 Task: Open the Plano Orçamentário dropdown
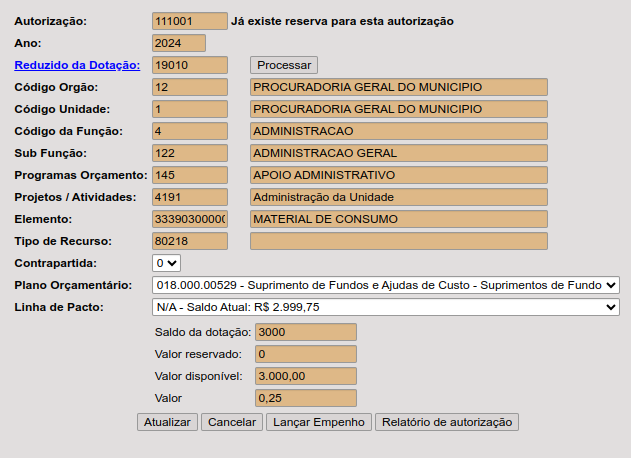(386, 285)
